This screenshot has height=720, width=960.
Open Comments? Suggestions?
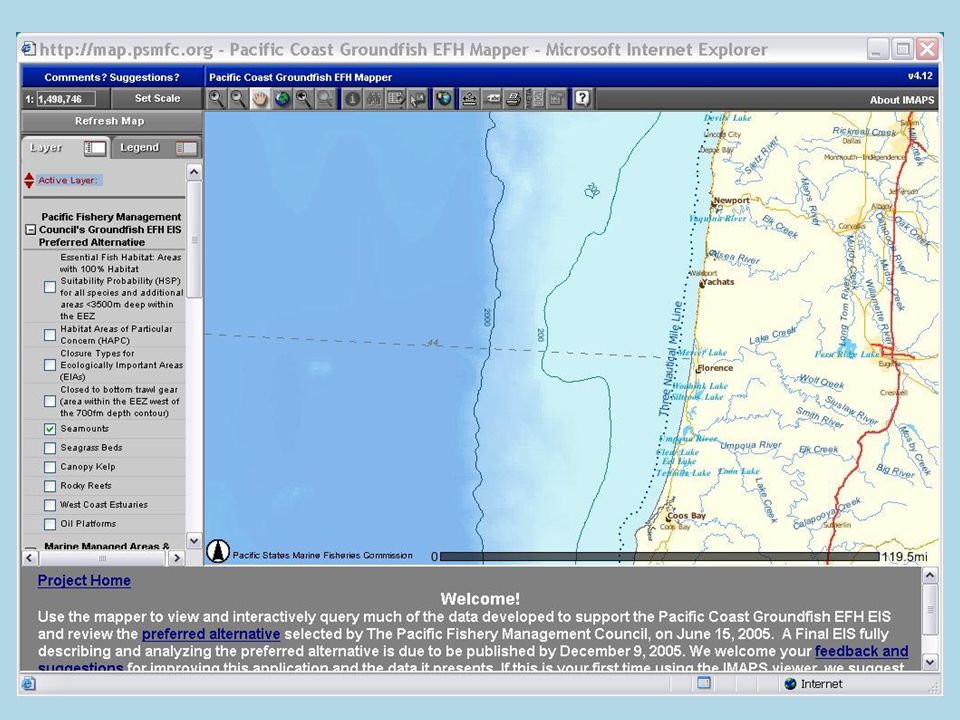point(112,77)
